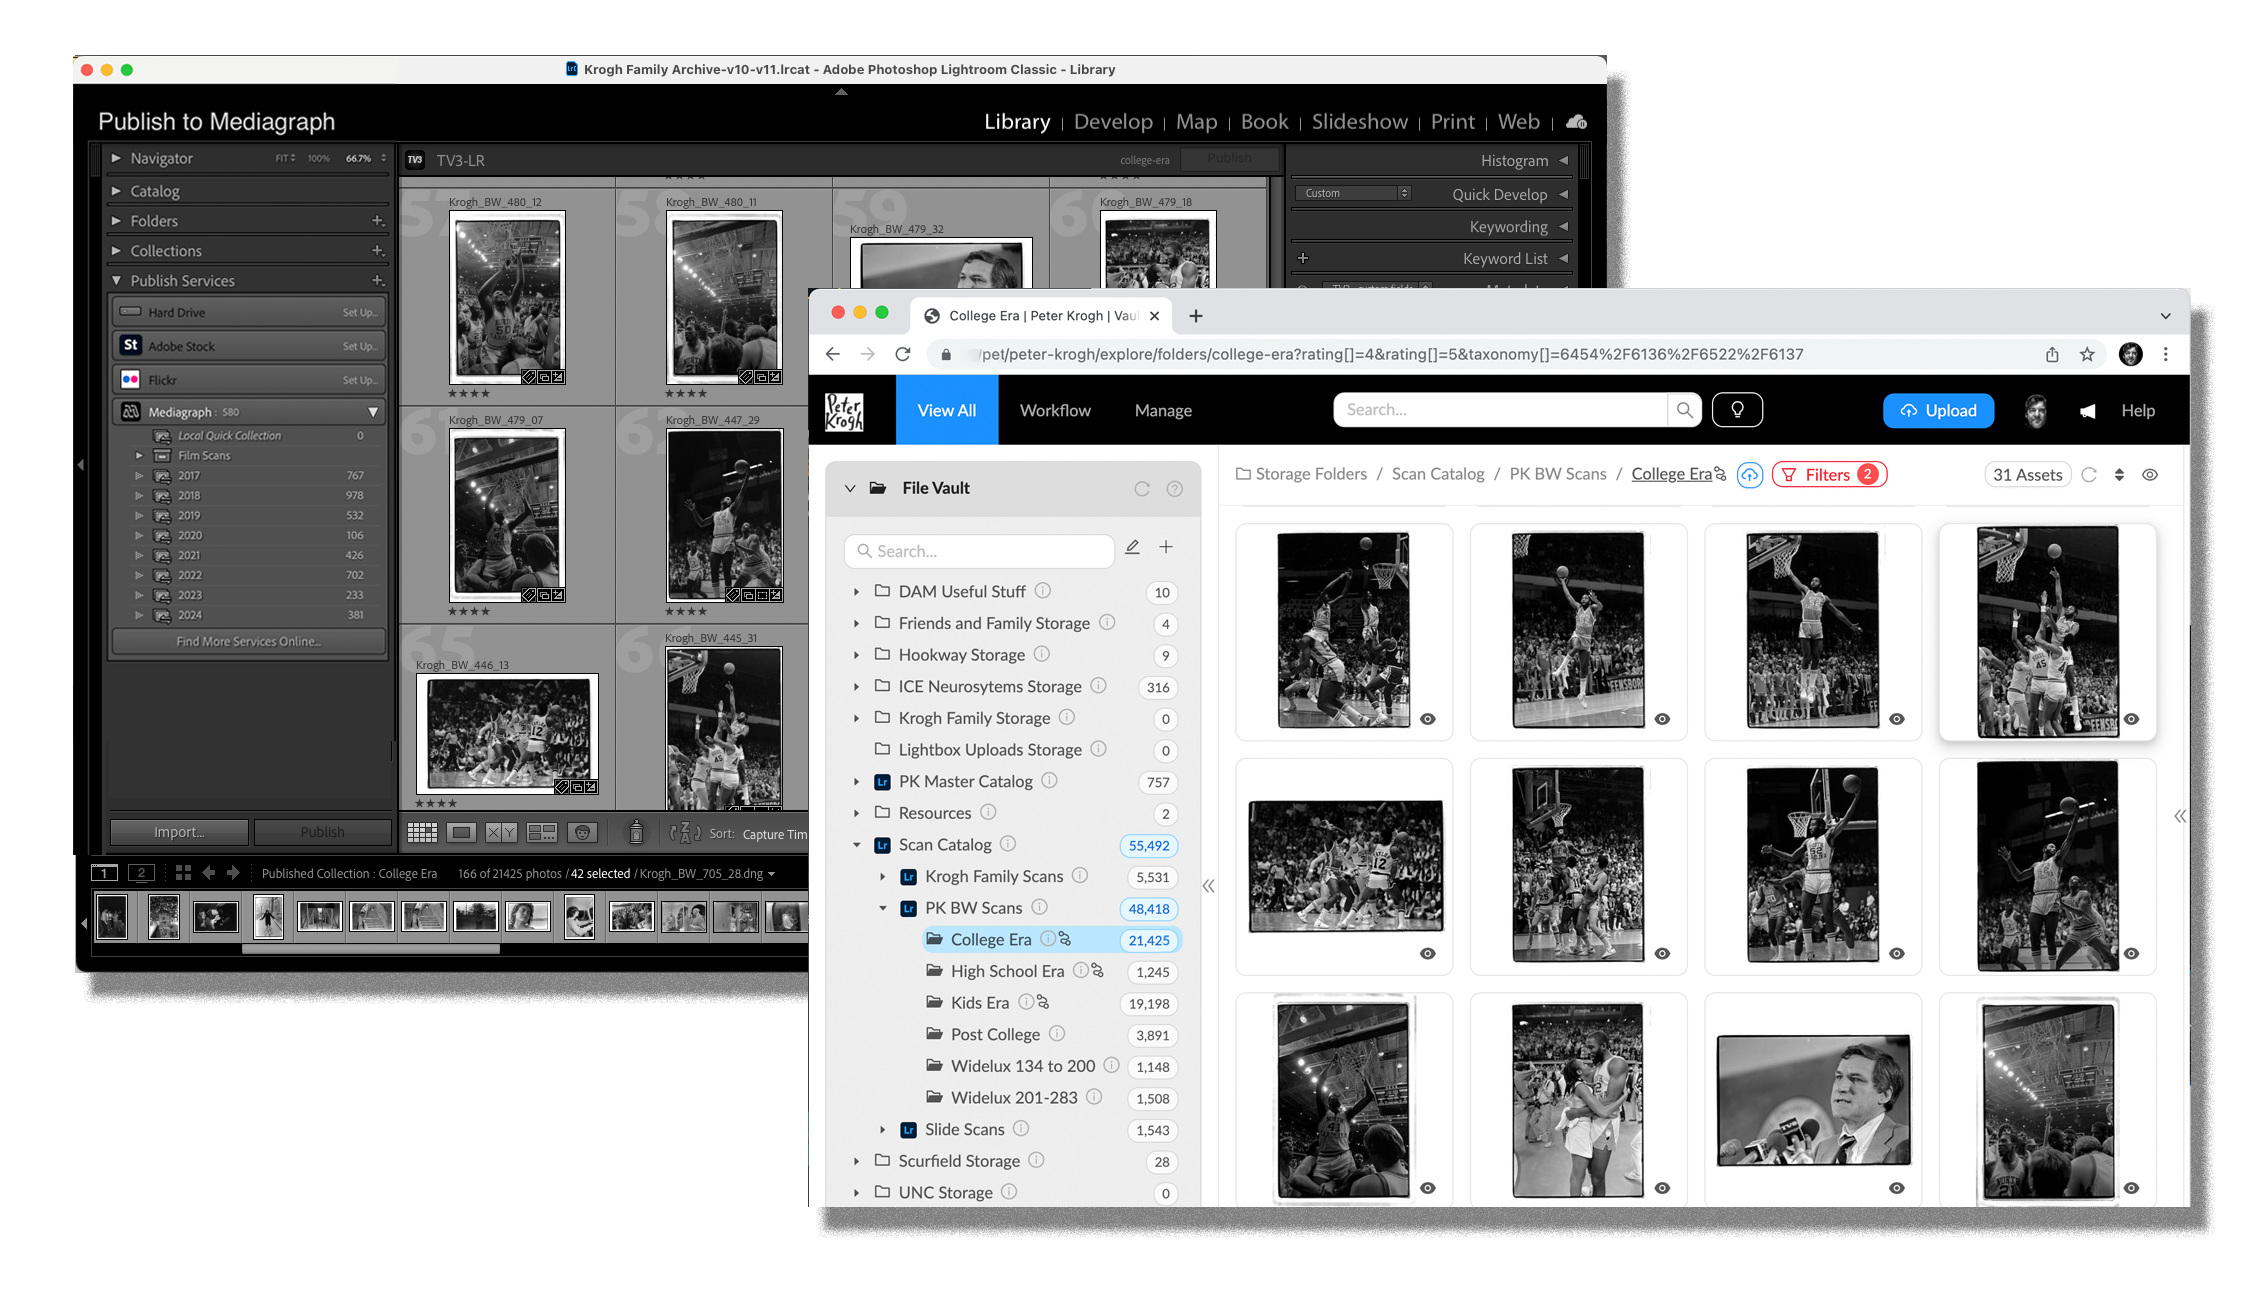Click the lightbulb icon beside search
Image resolution: width=2258 pixels, height=1299 pixels.
click(x=1737, y=410)
